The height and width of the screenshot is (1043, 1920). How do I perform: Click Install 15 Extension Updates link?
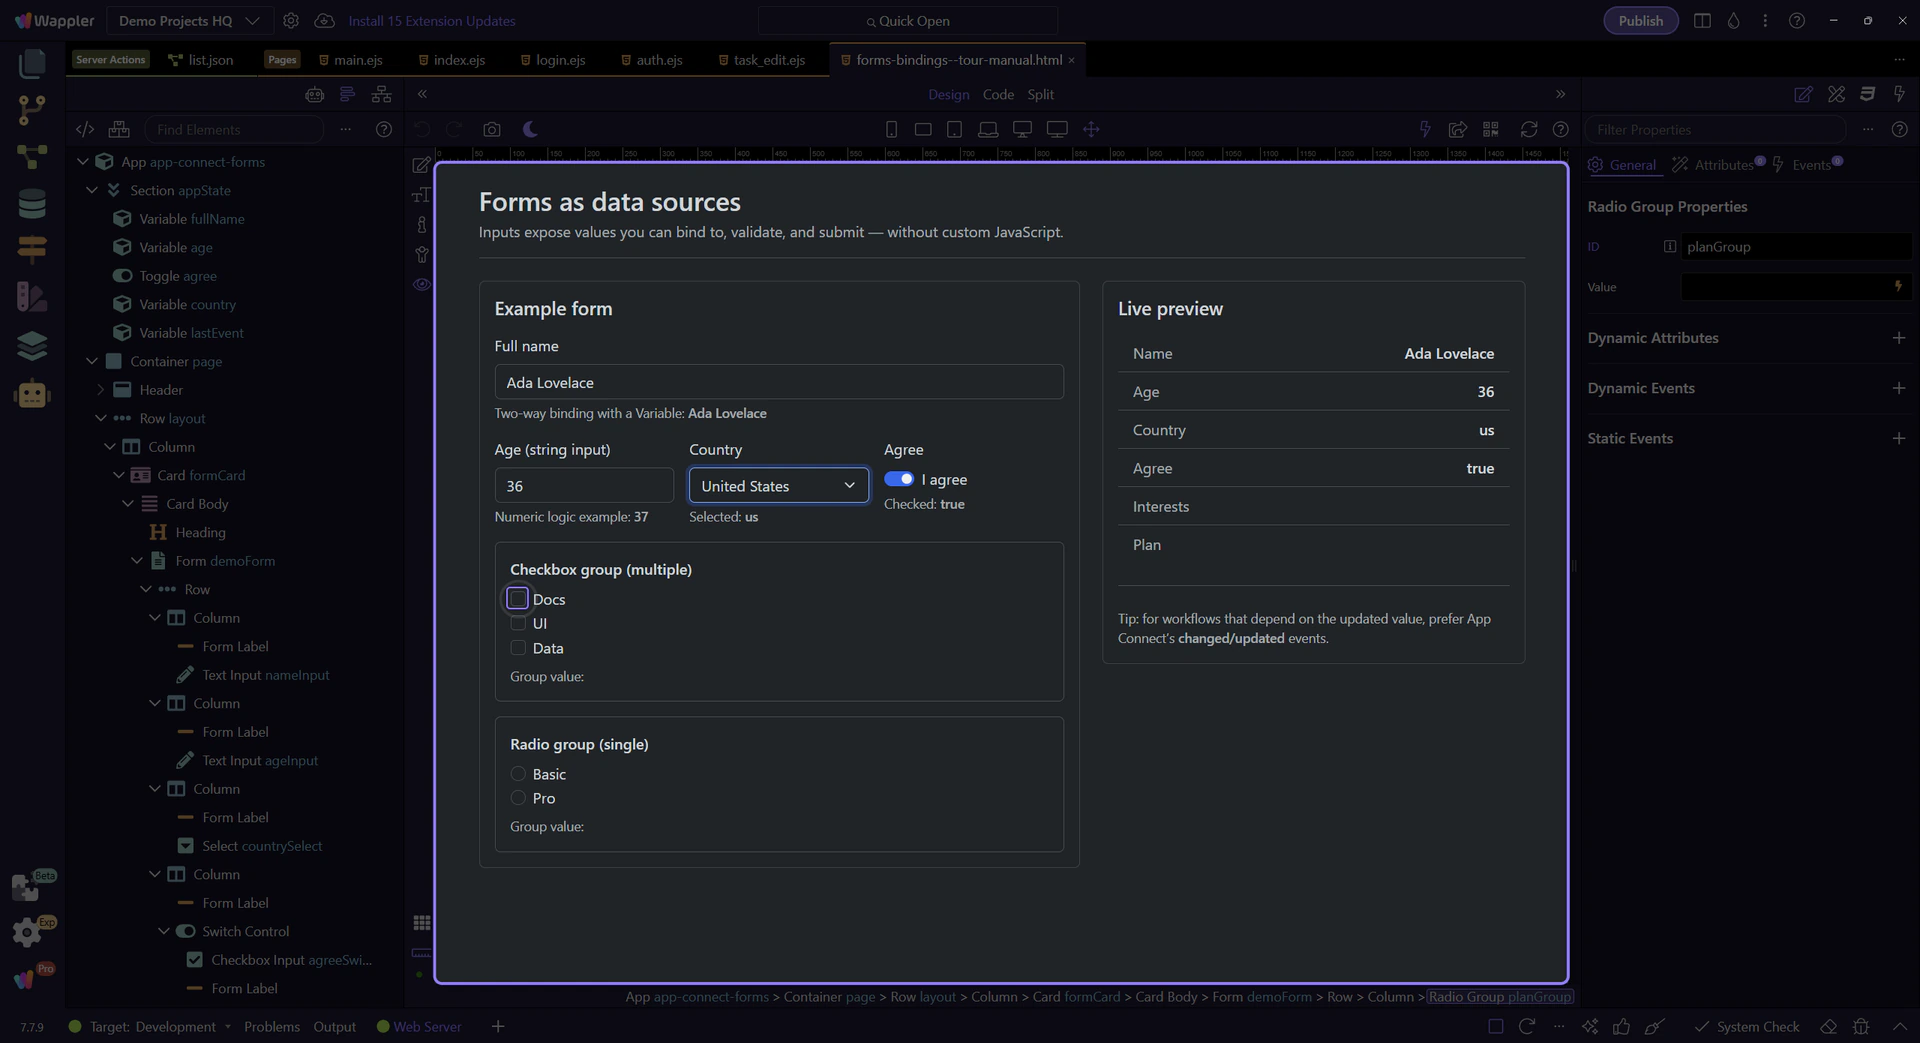point(431,21)
